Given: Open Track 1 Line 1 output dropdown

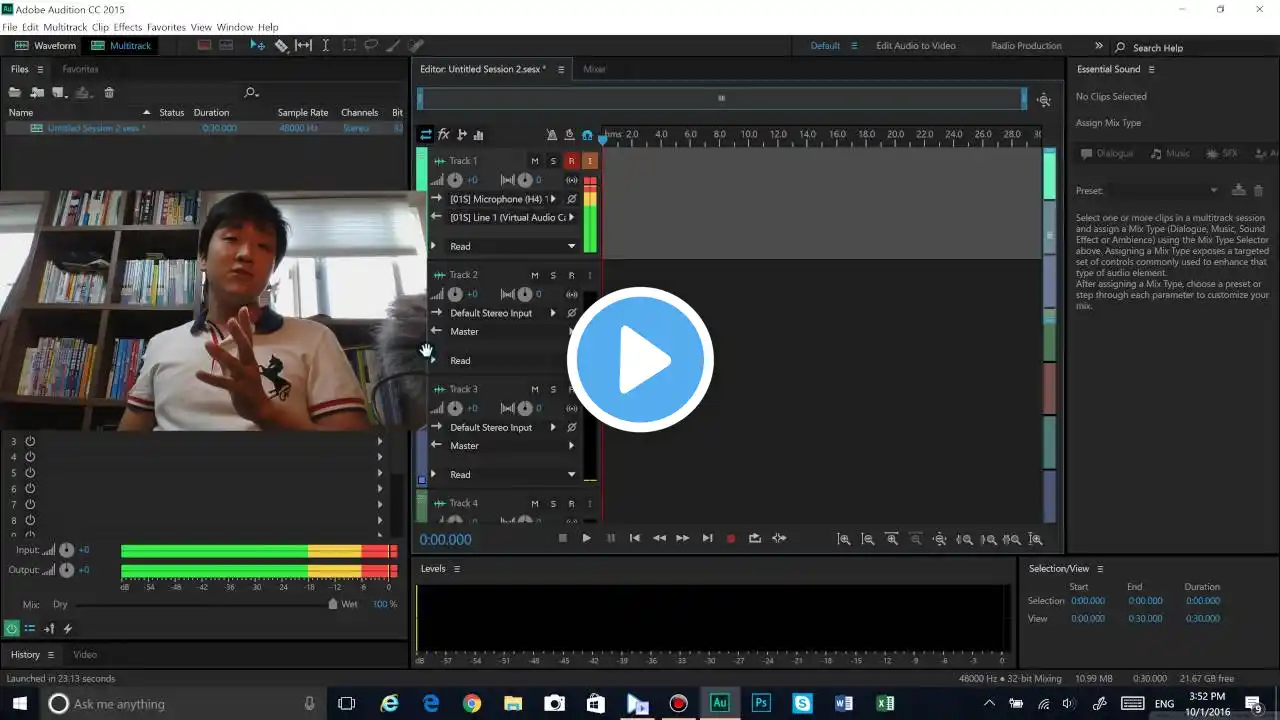Looking at the screenshot, I should coord(511,217).
